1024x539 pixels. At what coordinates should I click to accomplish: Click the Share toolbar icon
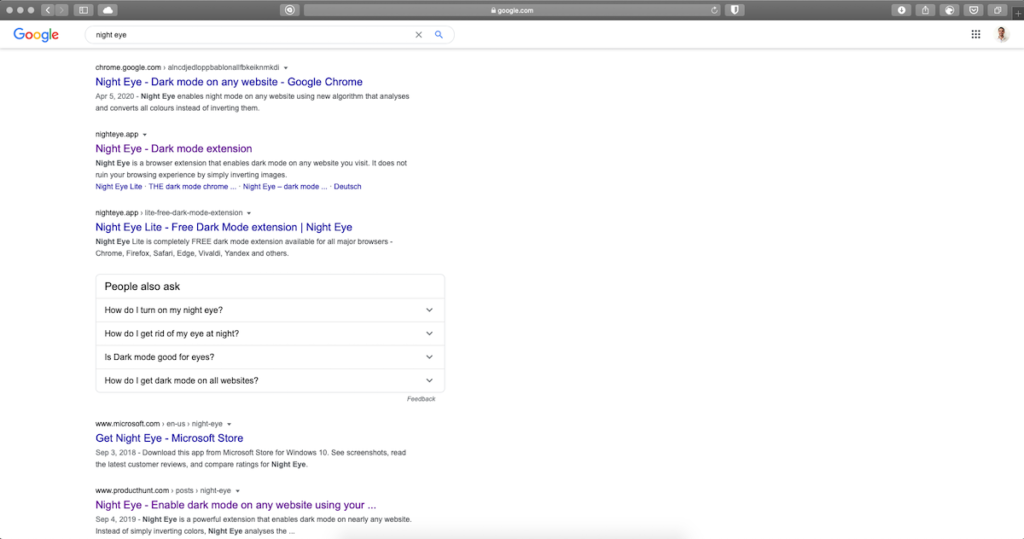click(925, 10)
